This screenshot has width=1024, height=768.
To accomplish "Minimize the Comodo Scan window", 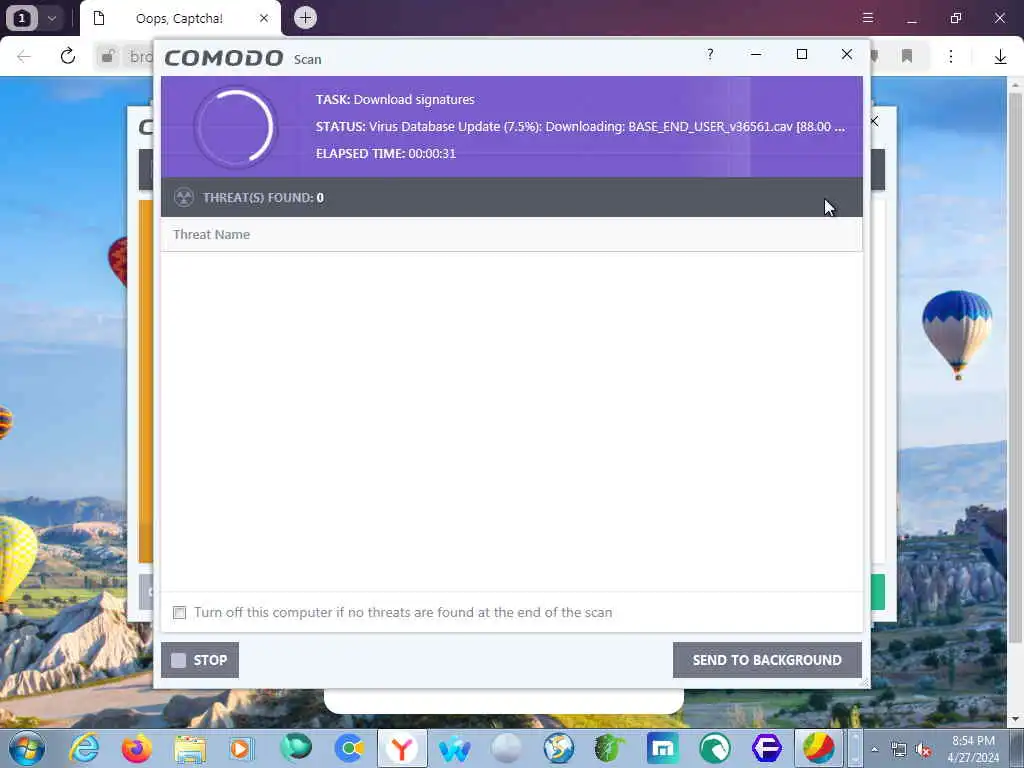I will (756, 54).
